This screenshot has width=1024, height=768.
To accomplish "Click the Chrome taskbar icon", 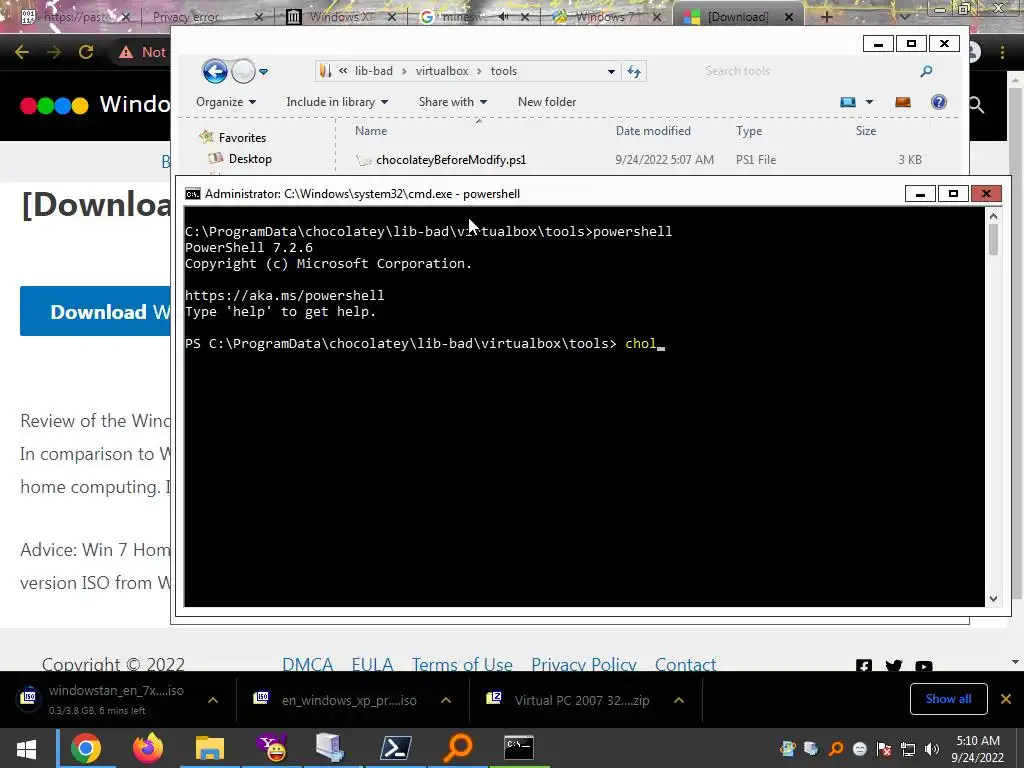I will [x=86, y=748].
